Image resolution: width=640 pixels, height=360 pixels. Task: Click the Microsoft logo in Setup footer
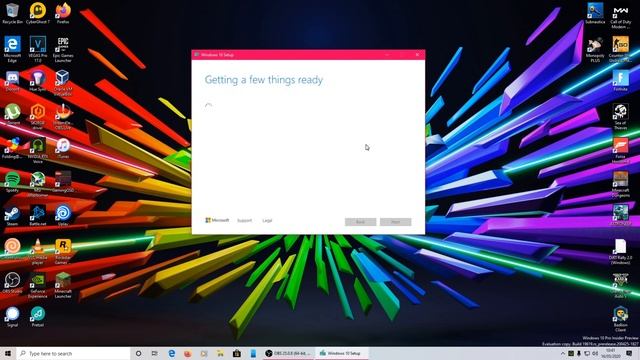click(217, 220)
